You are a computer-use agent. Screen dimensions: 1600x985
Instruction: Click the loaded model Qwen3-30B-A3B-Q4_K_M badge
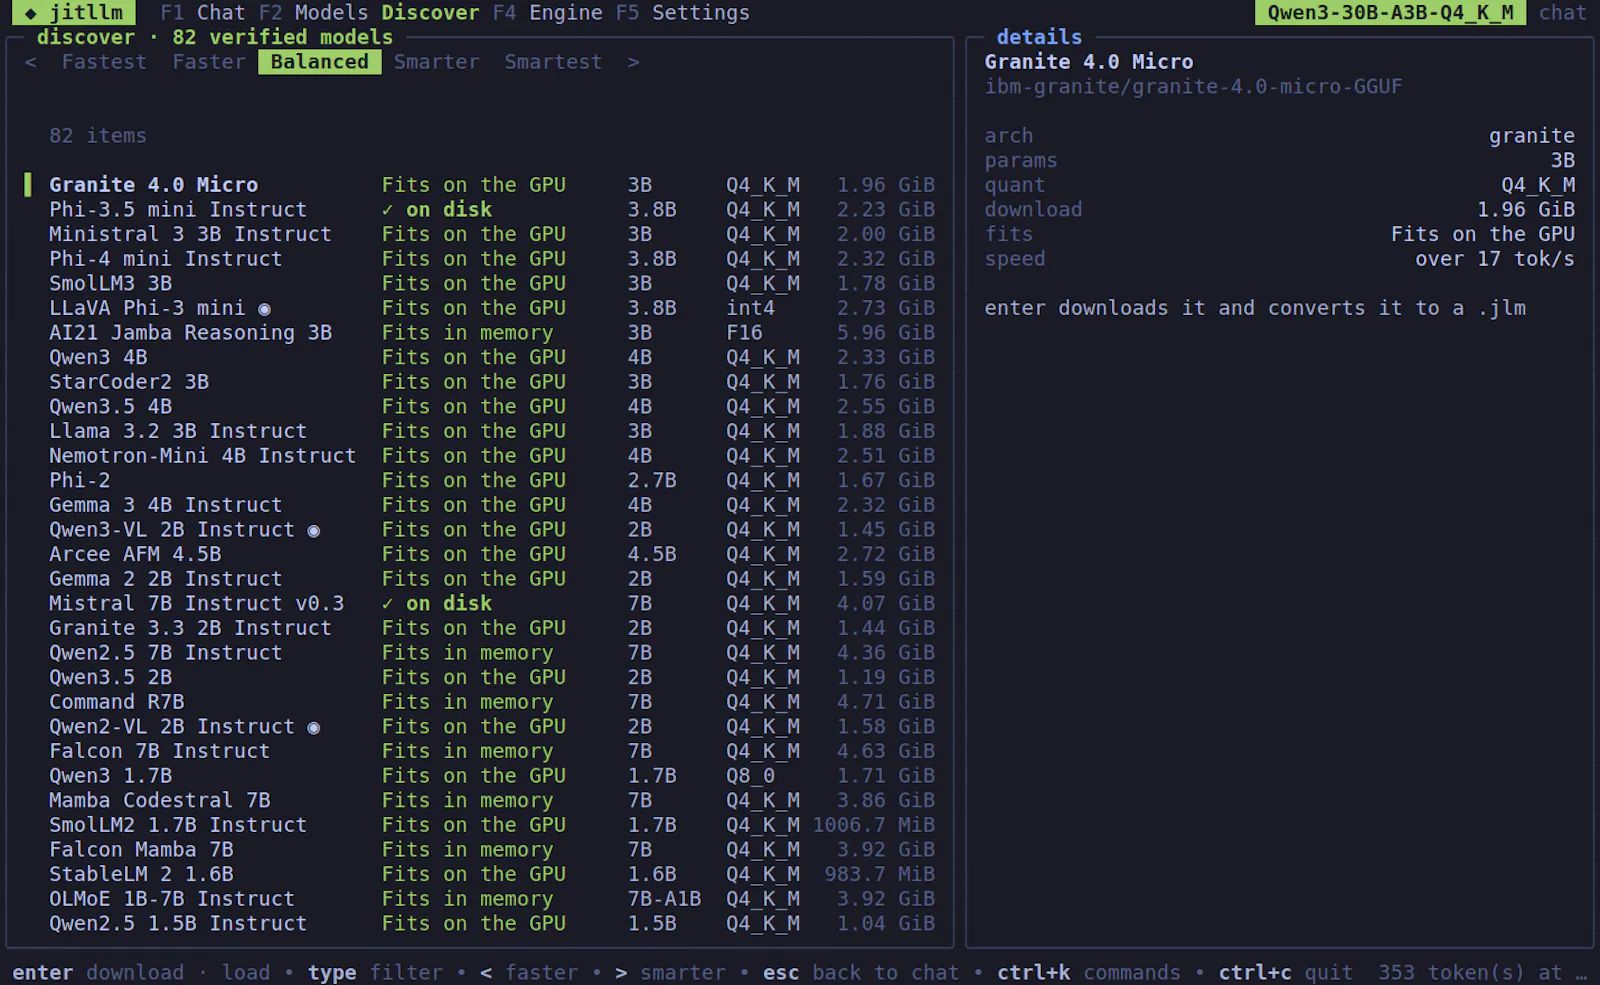1390,12
